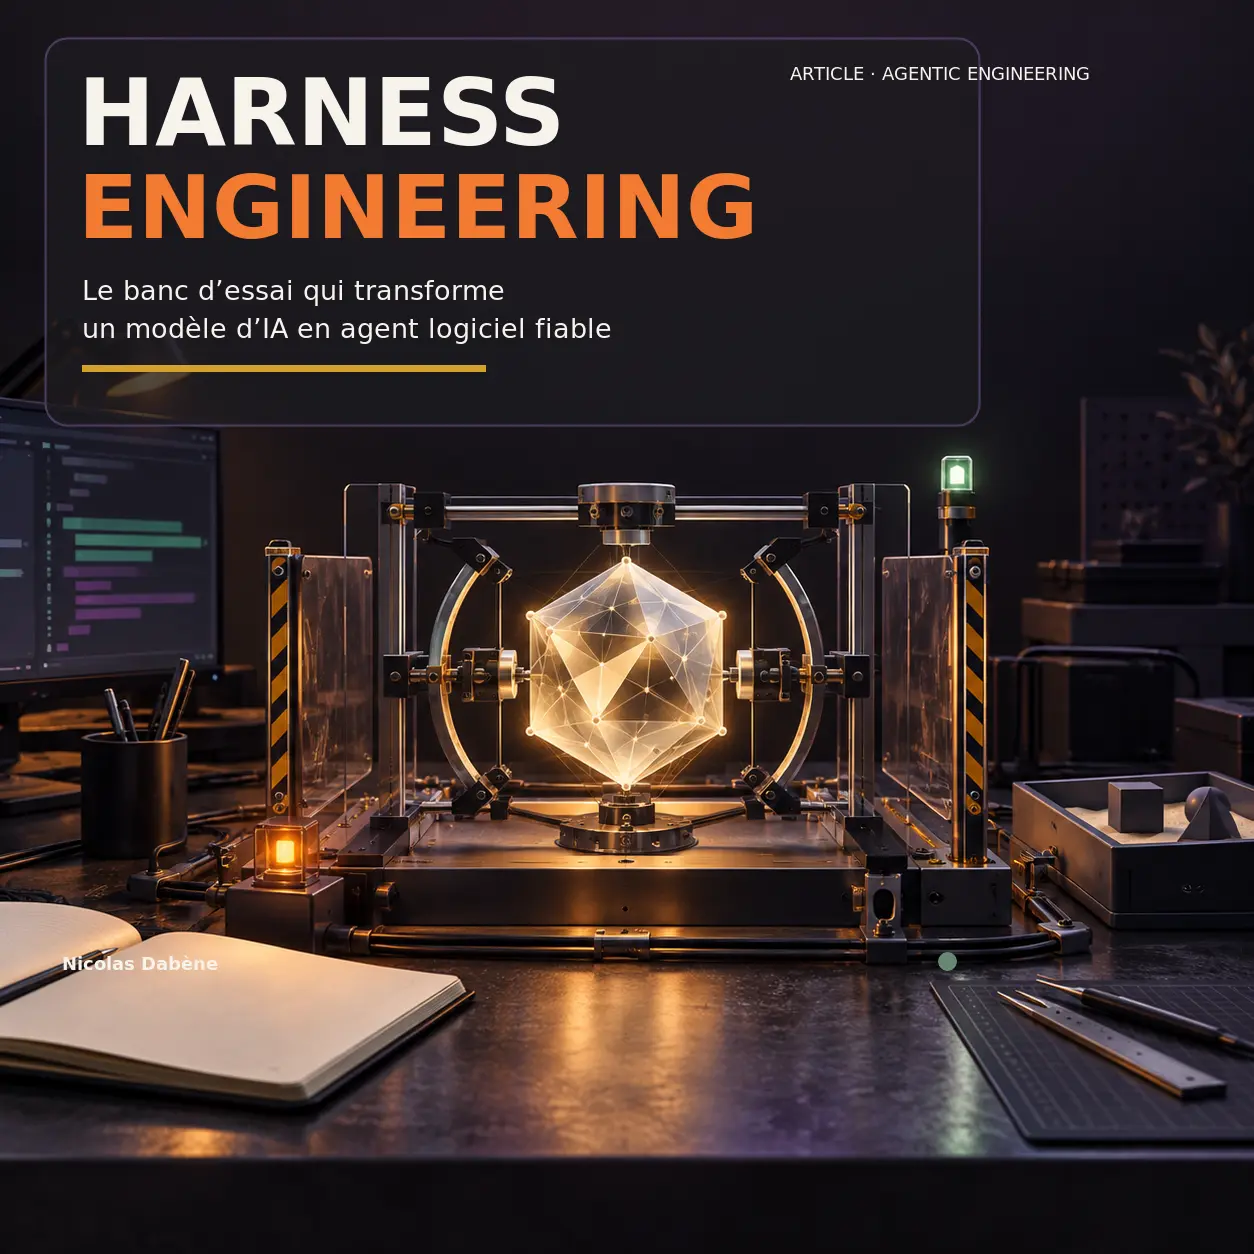1254x1254 pixels.
Task: Click the "ARTICLE · AGENTIC ENGINEERING" category label
Action: 939,74
